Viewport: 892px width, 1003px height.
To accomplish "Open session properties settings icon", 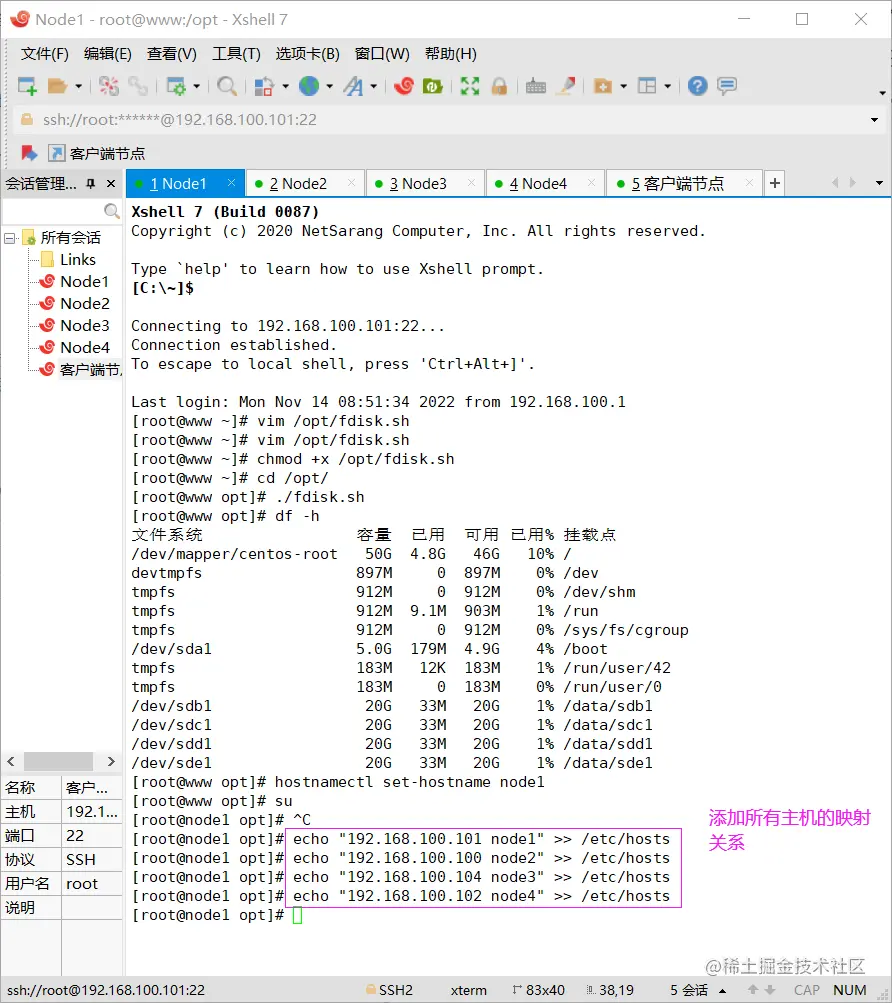I will pos(176,86).
